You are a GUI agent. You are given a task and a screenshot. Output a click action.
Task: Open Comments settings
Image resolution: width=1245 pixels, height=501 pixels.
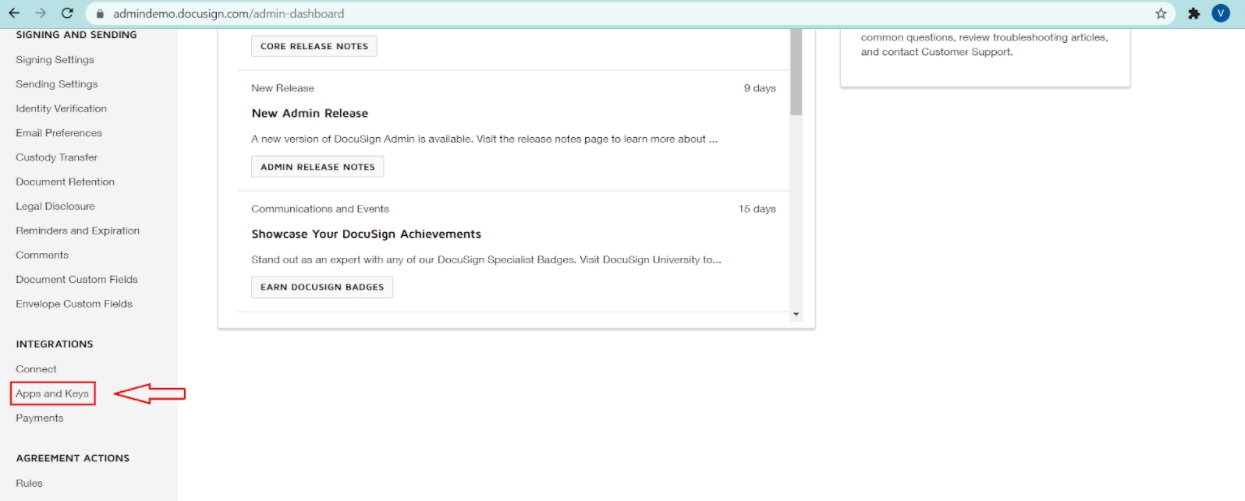(42, 255)
